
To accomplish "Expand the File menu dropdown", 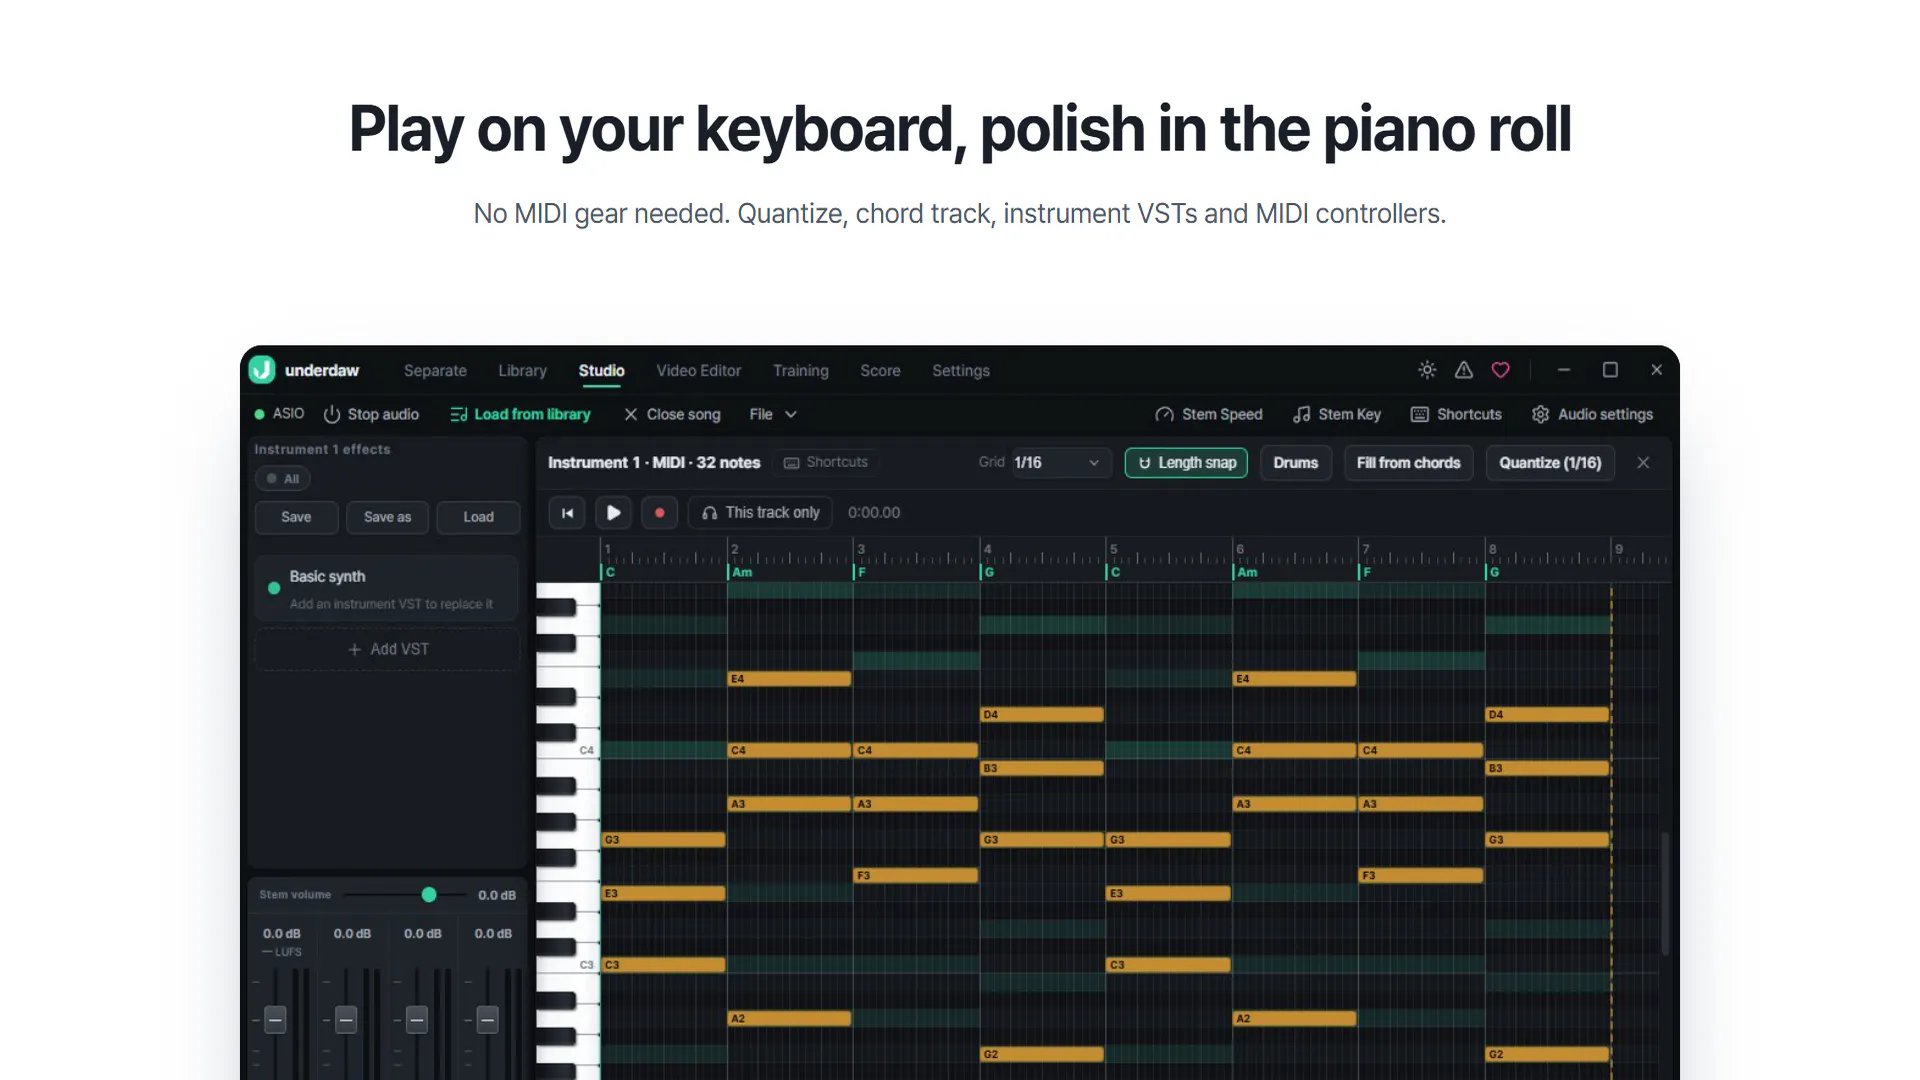I will tap(773, 414).
